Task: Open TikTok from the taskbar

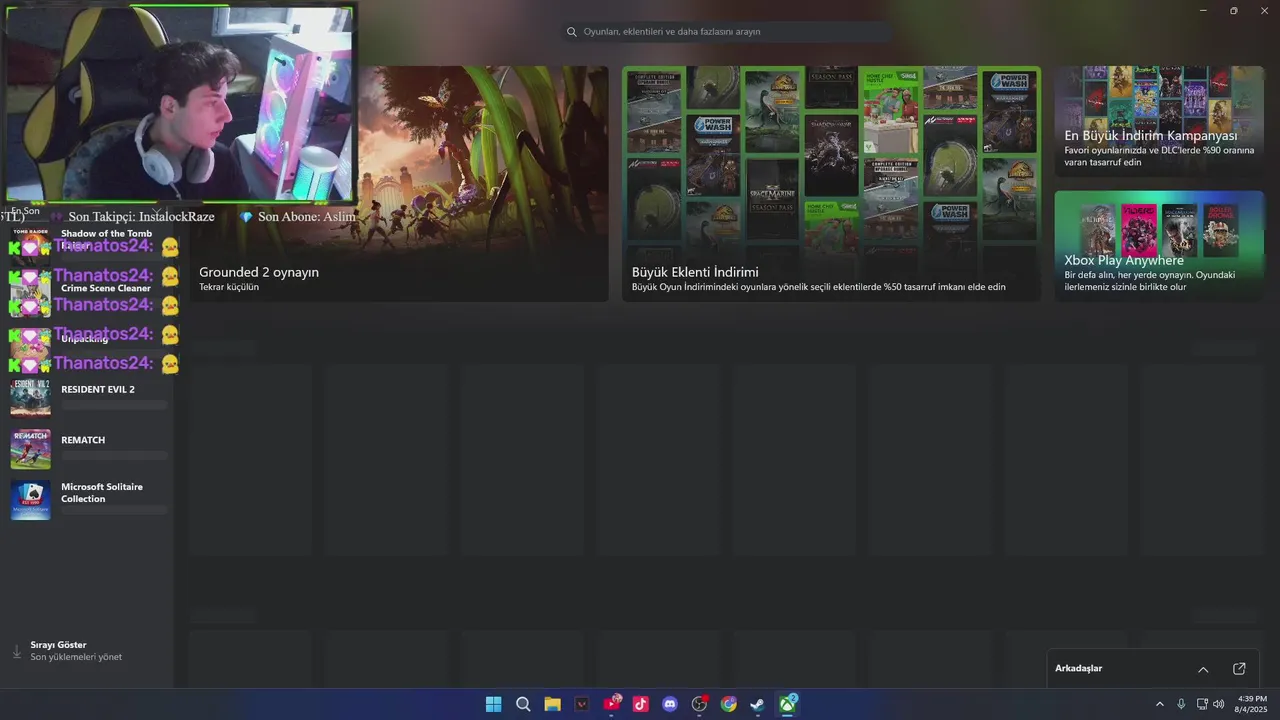Action: [x=641, y=704]
